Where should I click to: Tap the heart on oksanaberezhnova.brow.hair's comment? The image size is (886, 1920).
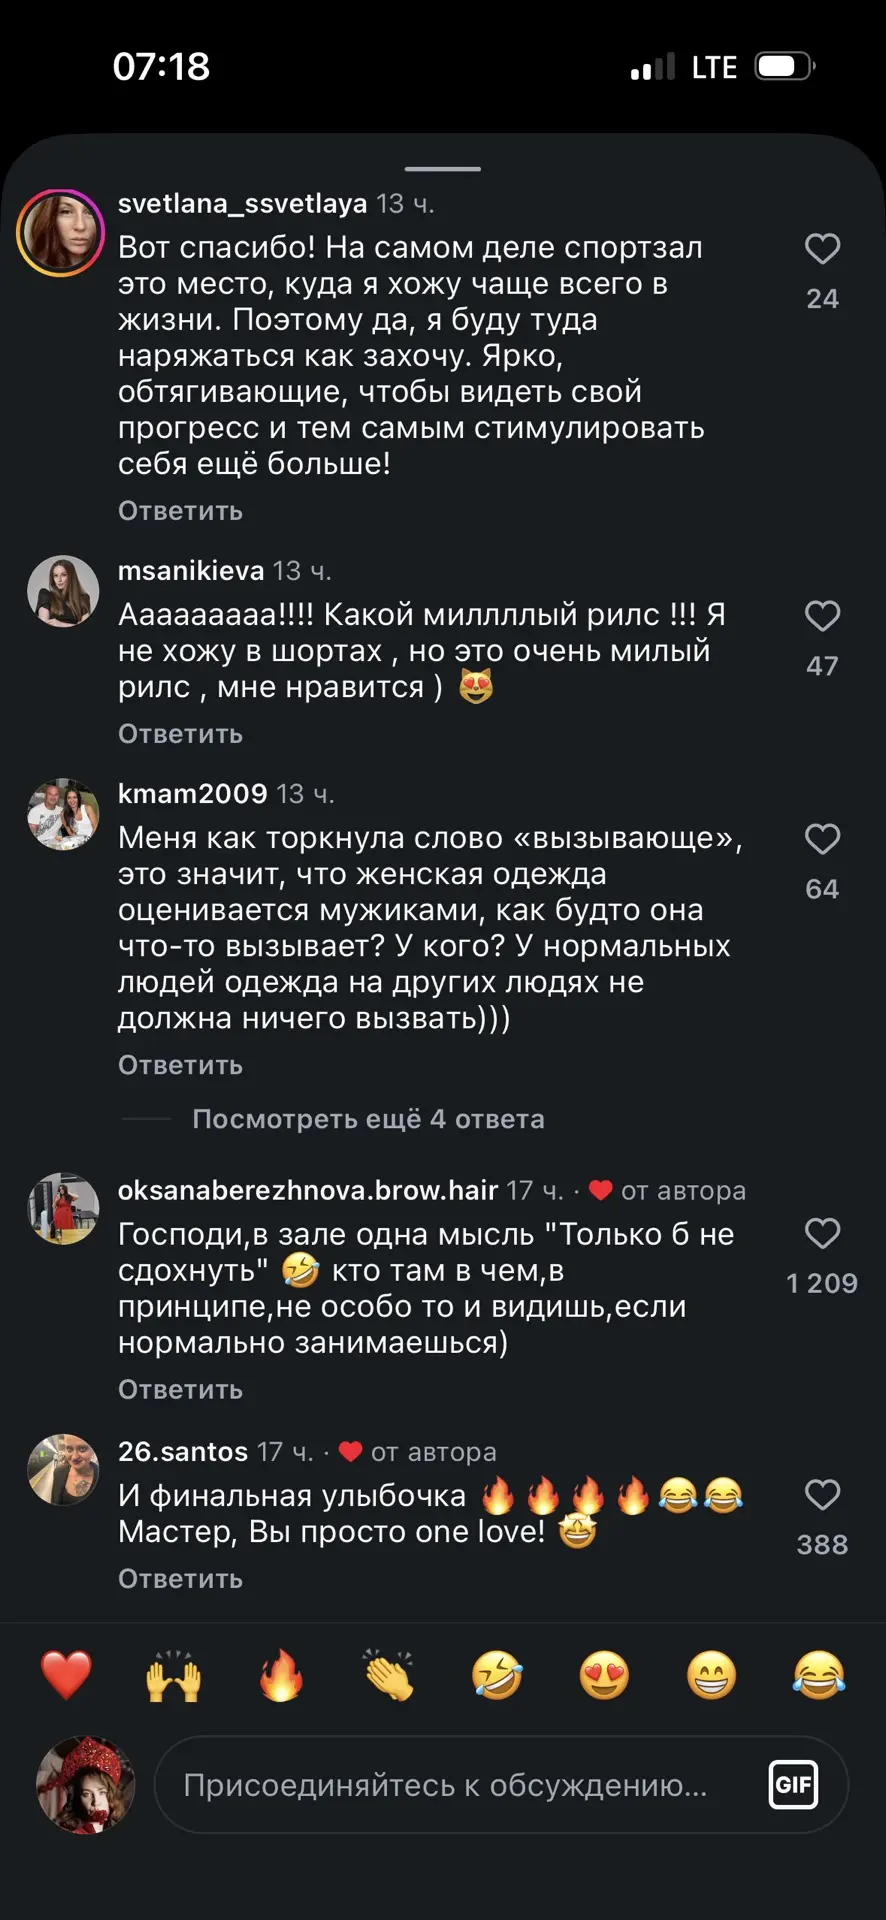click(822, 1233)
